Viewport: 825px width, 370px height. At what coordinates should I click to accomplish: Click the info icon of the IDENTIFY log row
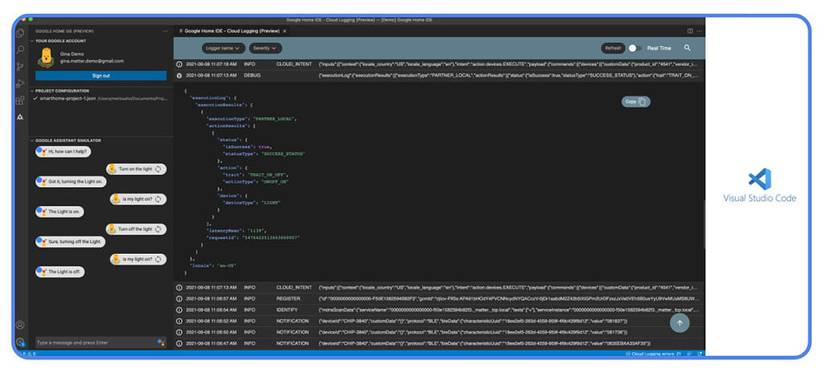click(179, 310)
